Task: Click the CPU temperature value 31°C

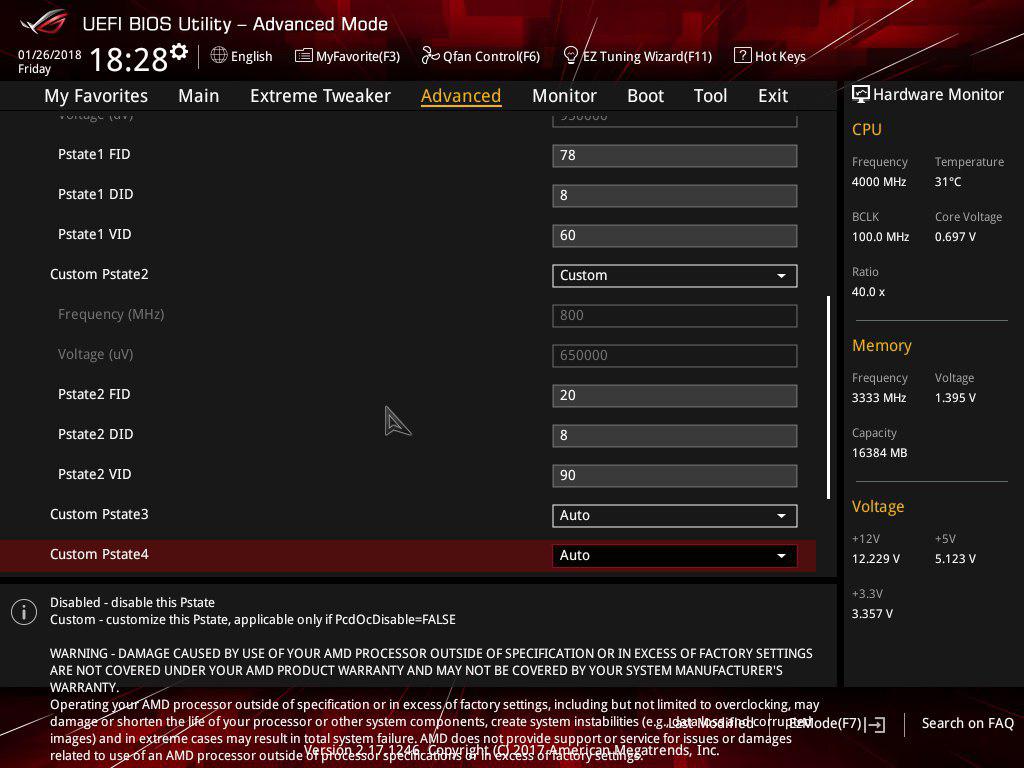Action: (948, 182)
